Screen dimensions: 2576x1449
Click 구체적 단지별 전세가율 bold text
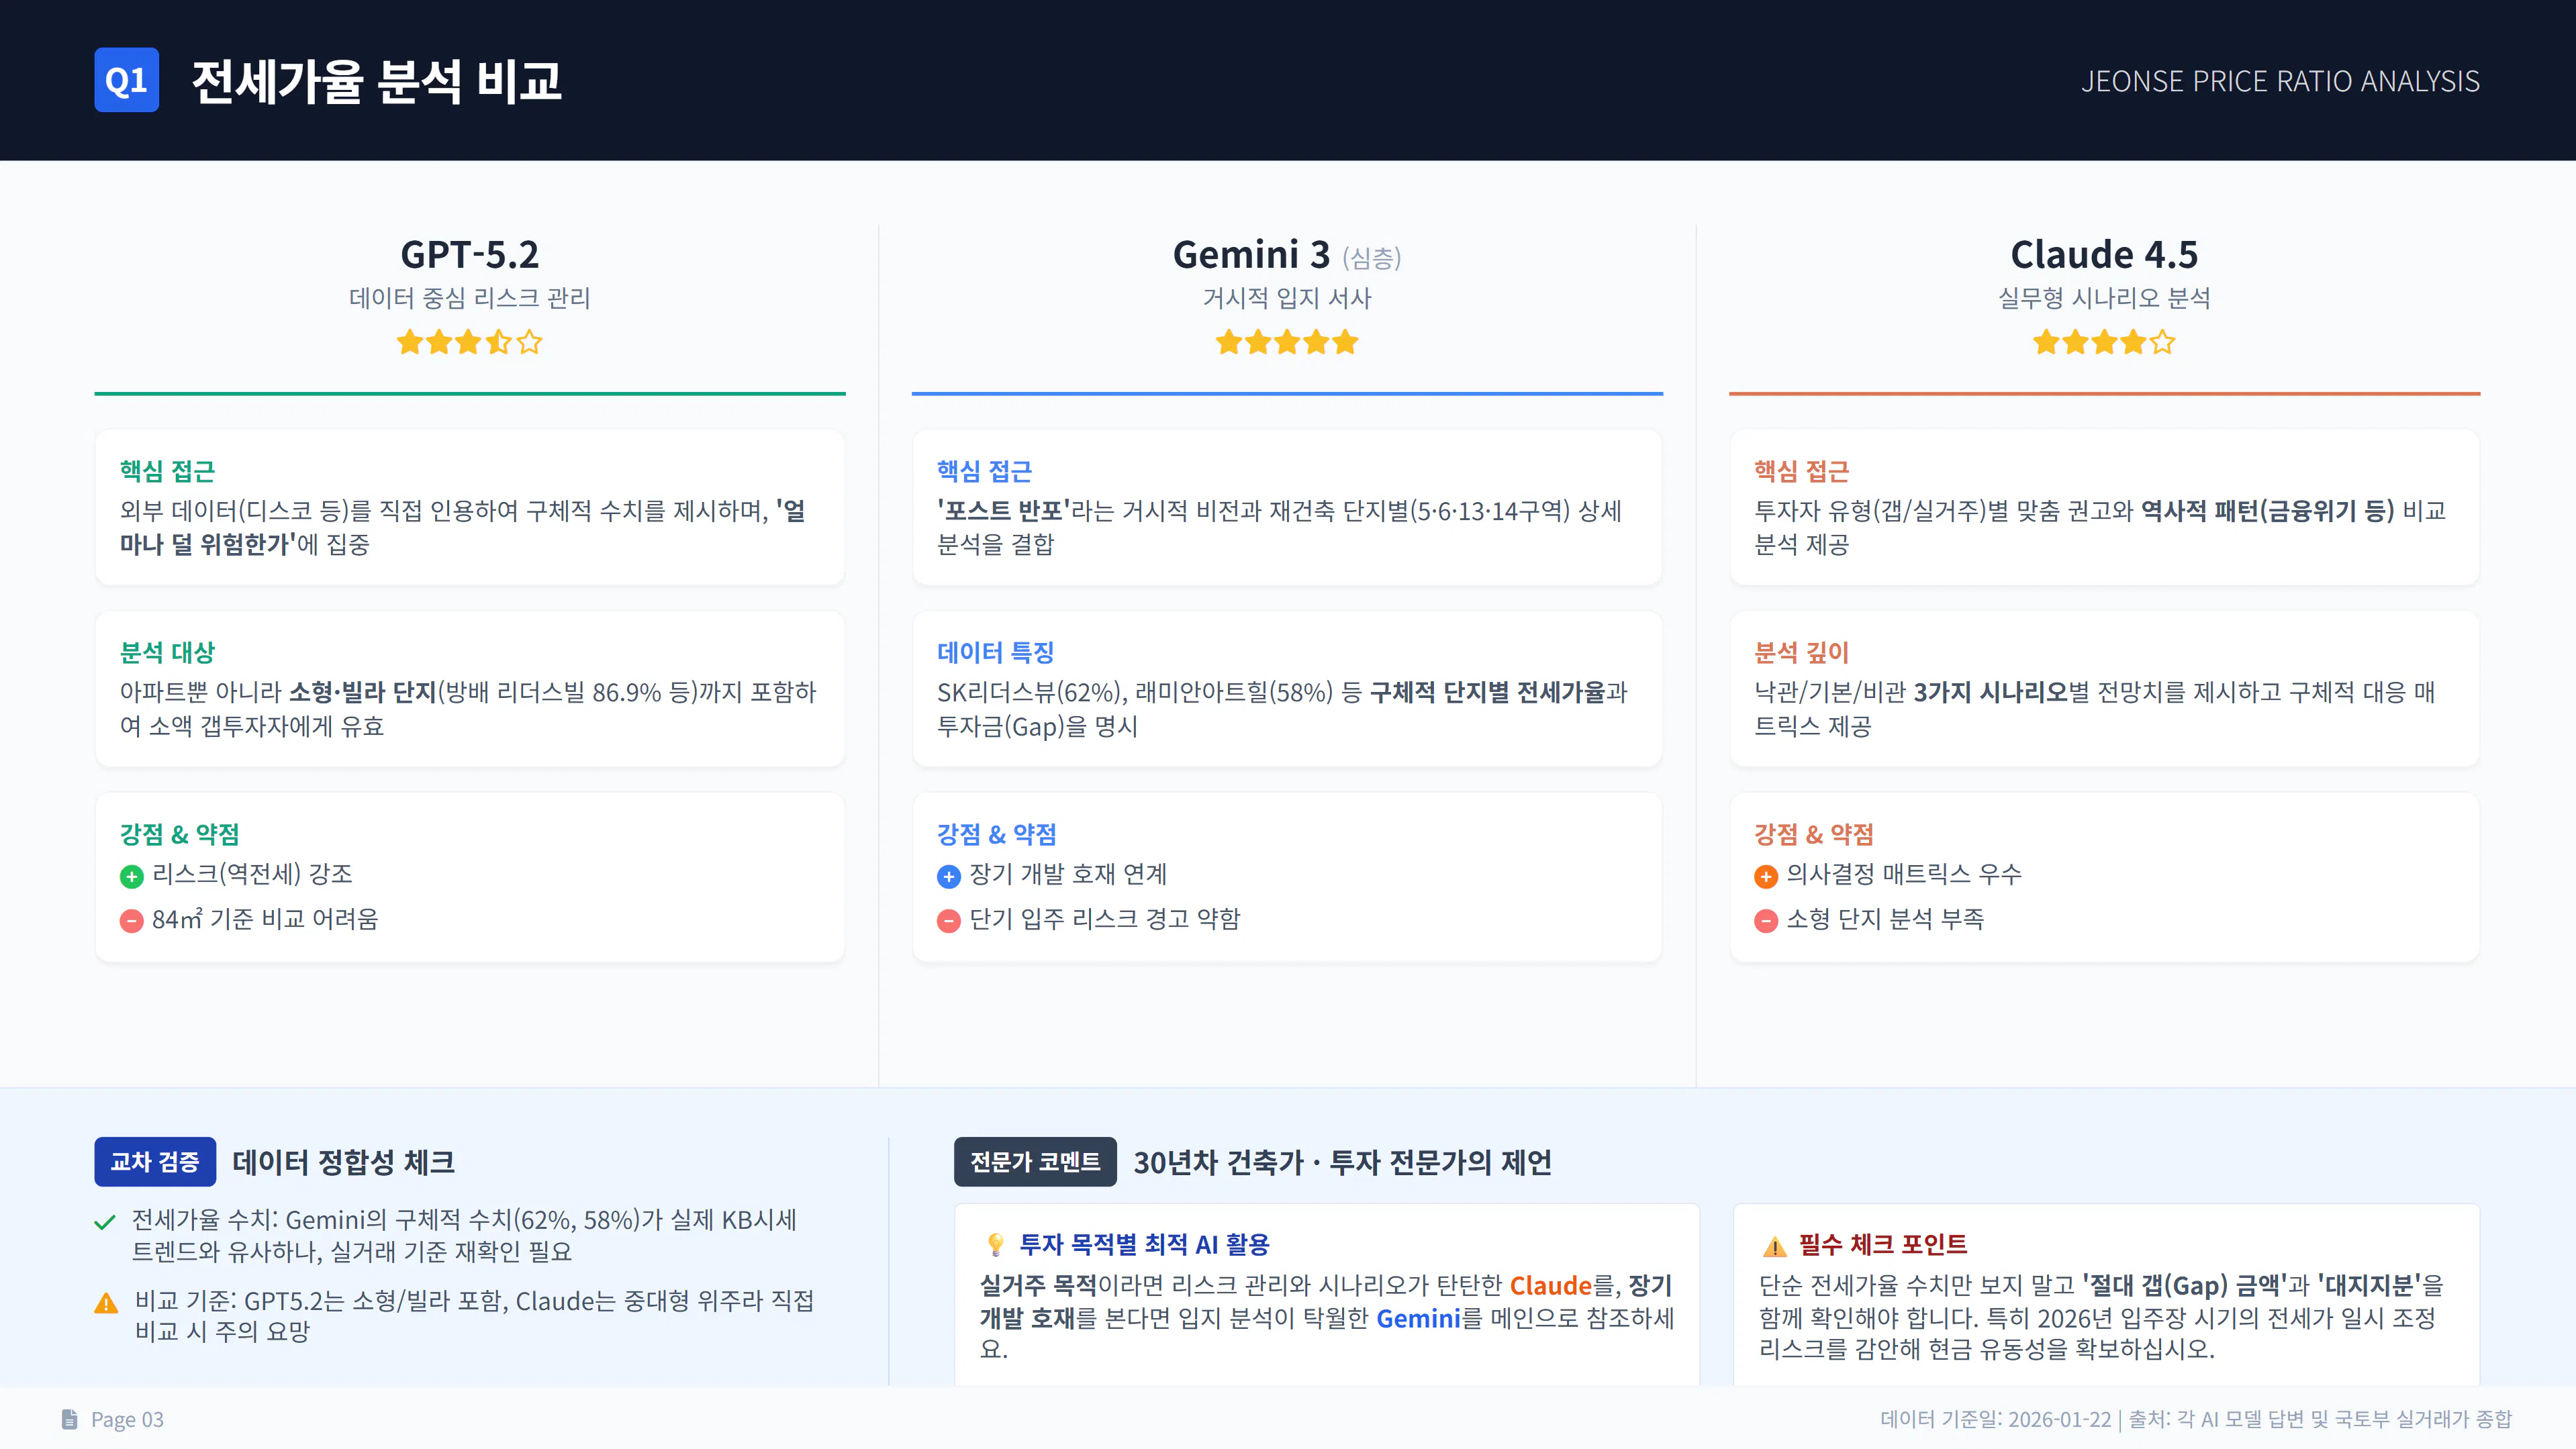pyautogui.click(x=1487, y=693)
